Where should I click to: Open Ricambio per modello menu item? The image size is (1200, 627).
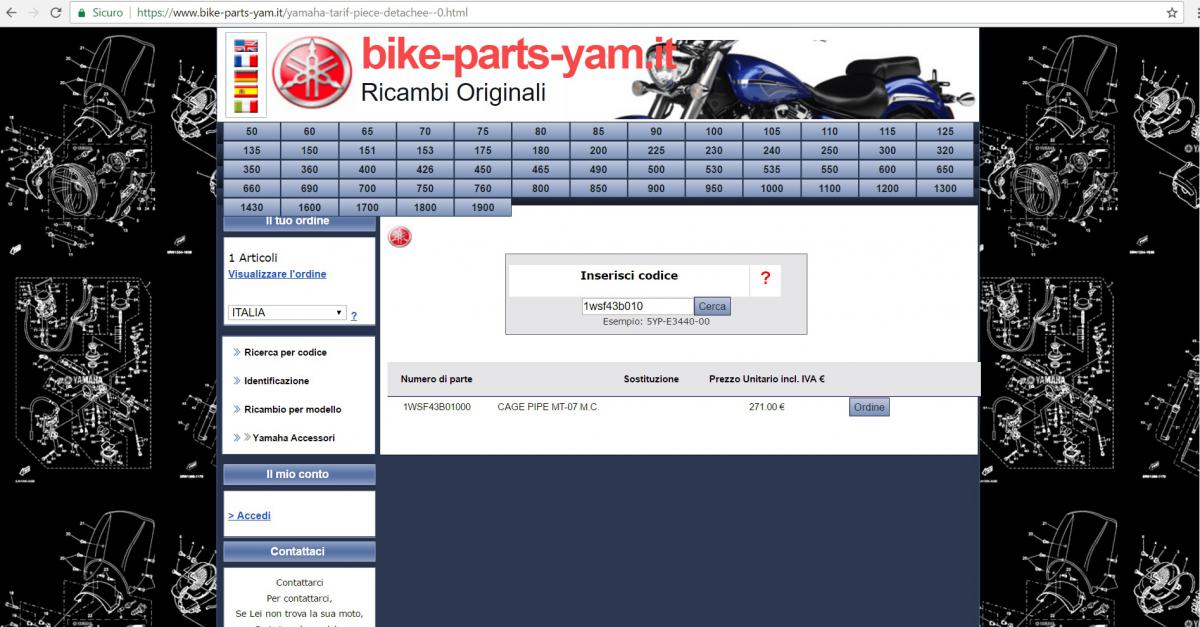click(292, 409)
